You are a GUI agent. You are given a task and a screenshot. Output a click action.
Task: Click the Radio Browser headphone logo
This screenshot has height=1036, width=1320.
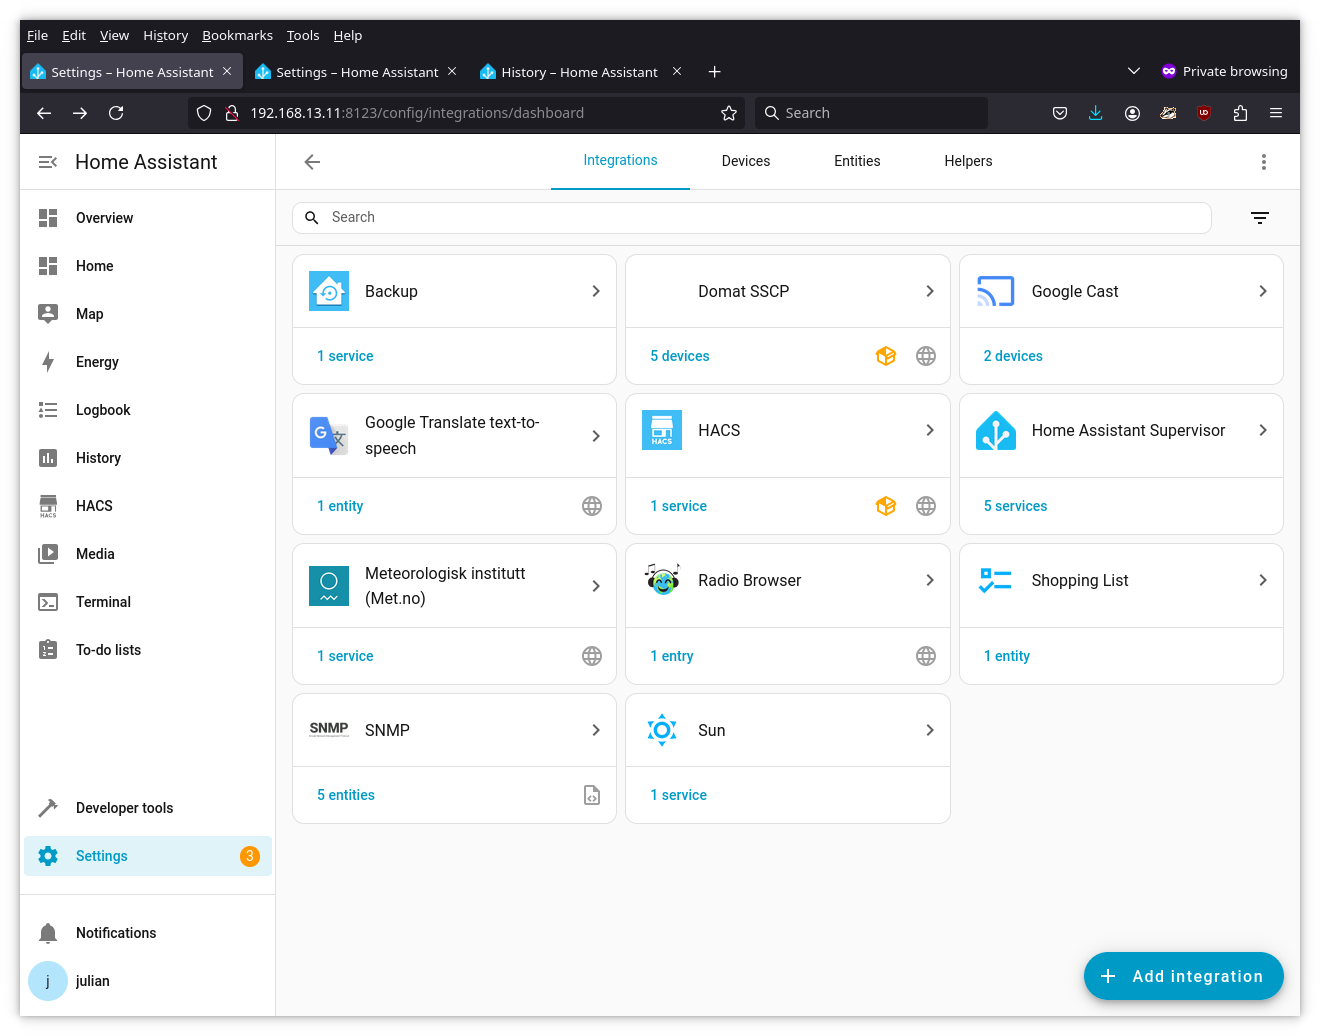(662, 580)
